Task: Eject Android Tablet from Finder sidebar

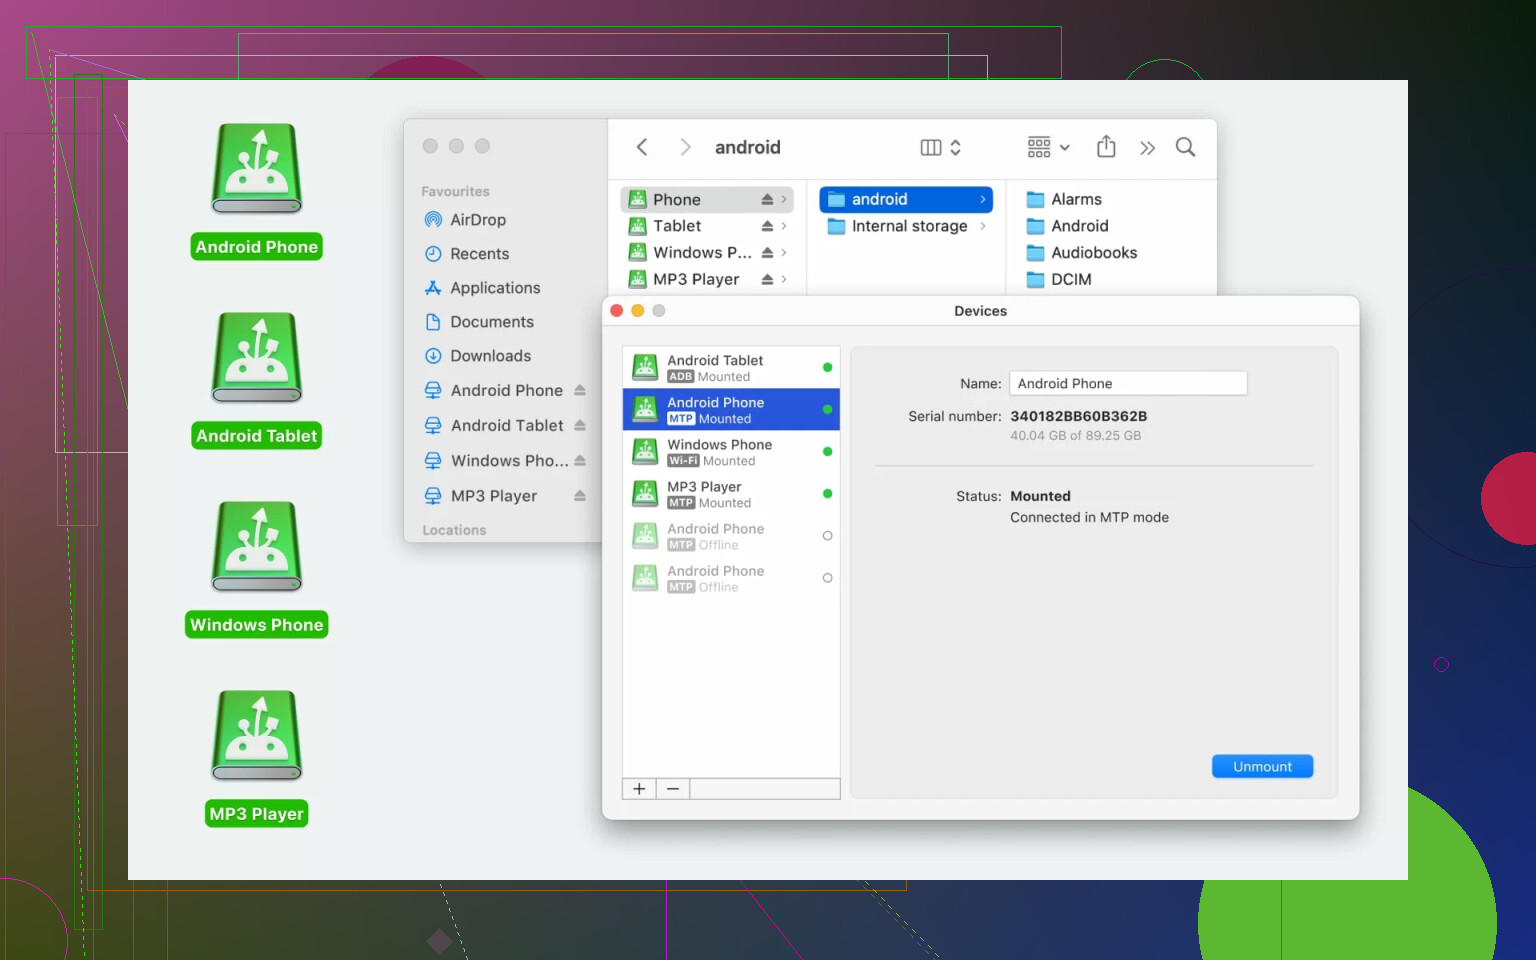Action: point(580,425)
